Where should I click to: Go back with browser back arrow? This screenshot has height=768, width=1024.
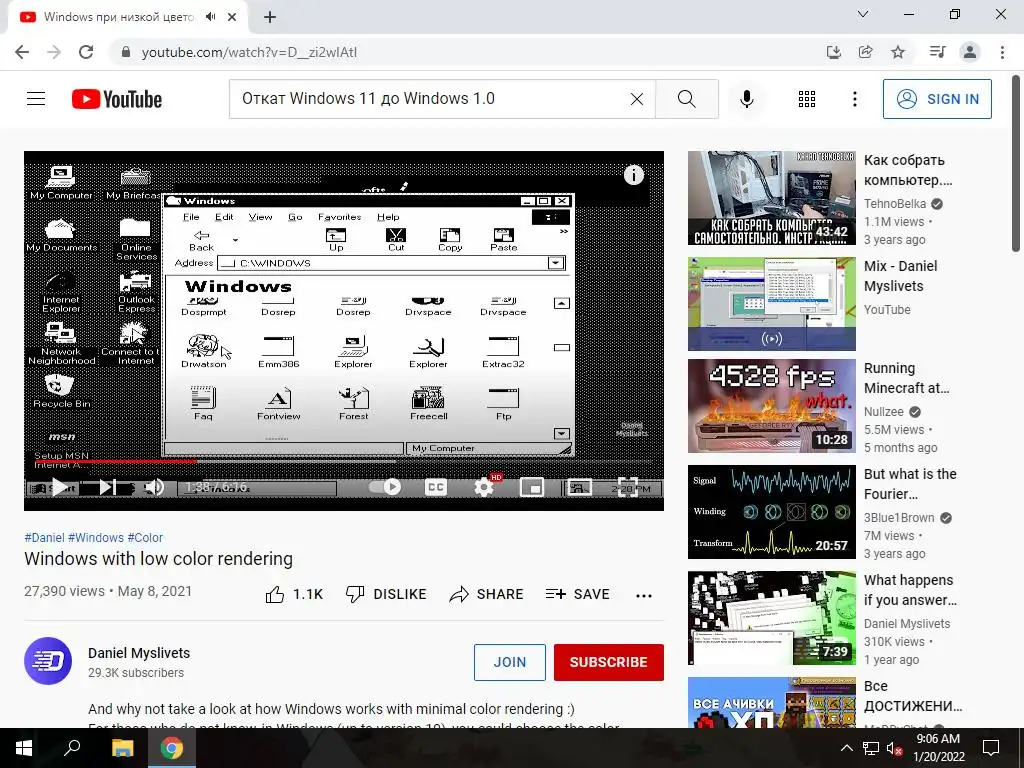click(x=22, y=52)
